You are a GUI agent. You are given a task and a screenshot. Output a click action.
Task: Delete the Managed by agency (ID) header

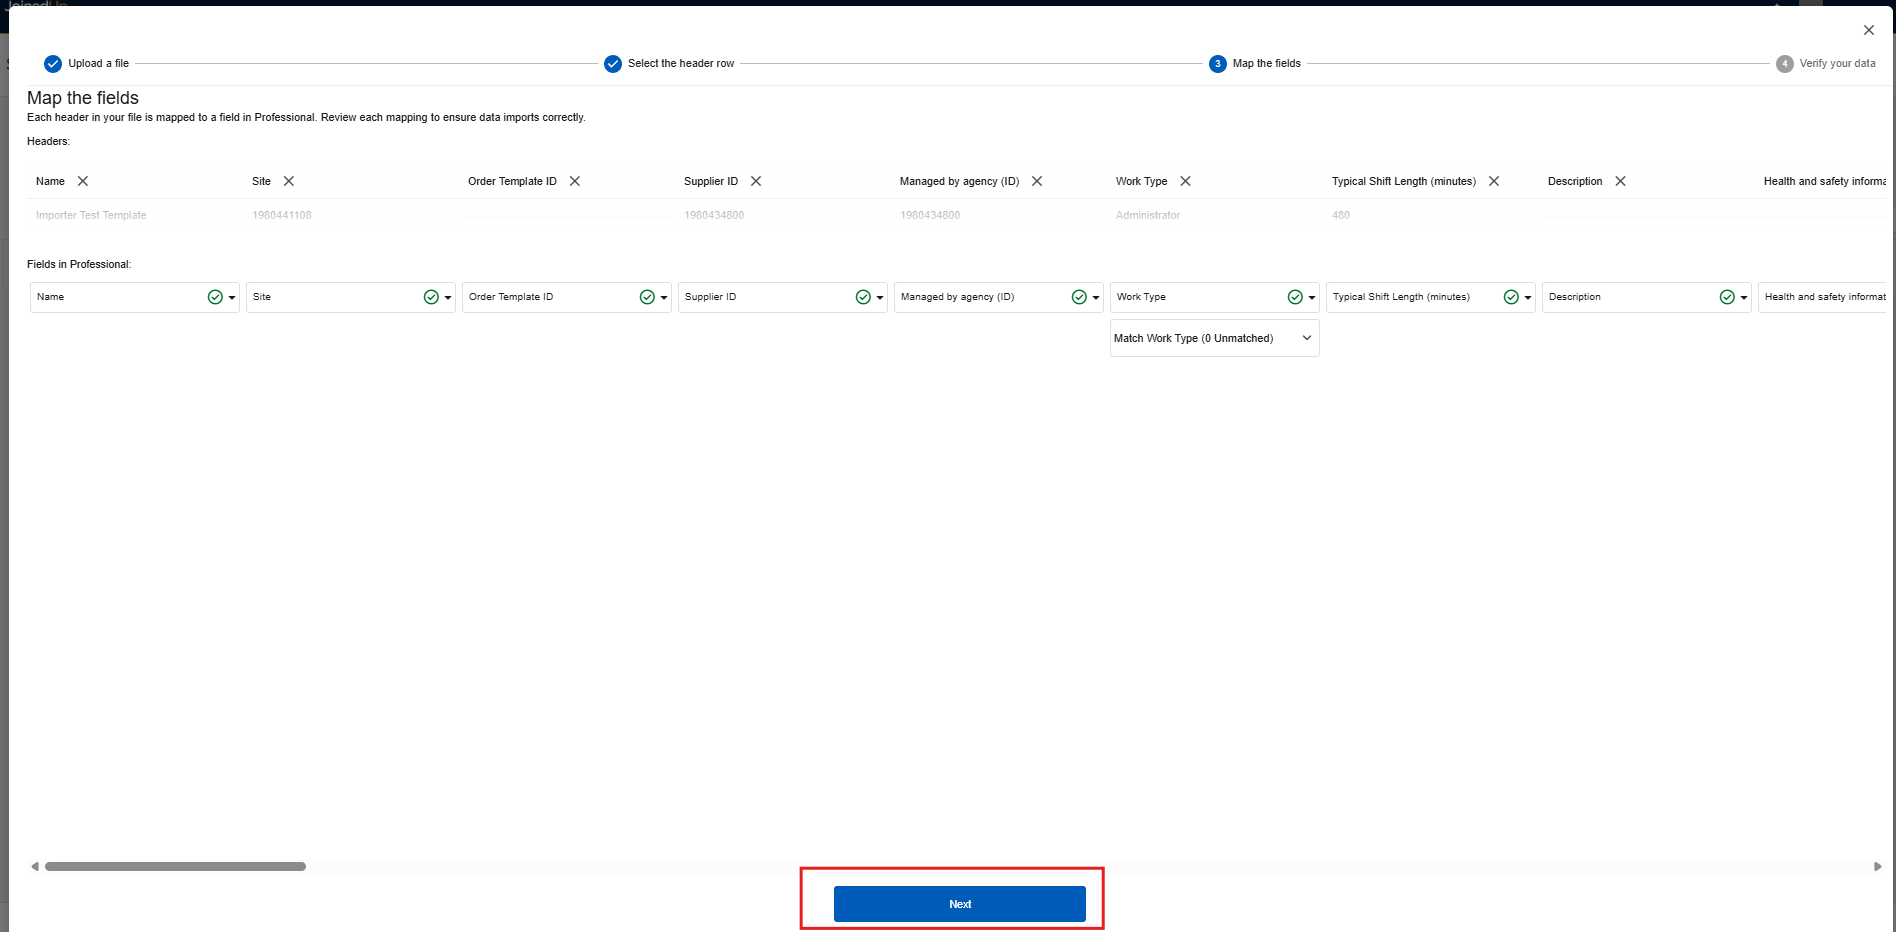tap(1037, 181)
